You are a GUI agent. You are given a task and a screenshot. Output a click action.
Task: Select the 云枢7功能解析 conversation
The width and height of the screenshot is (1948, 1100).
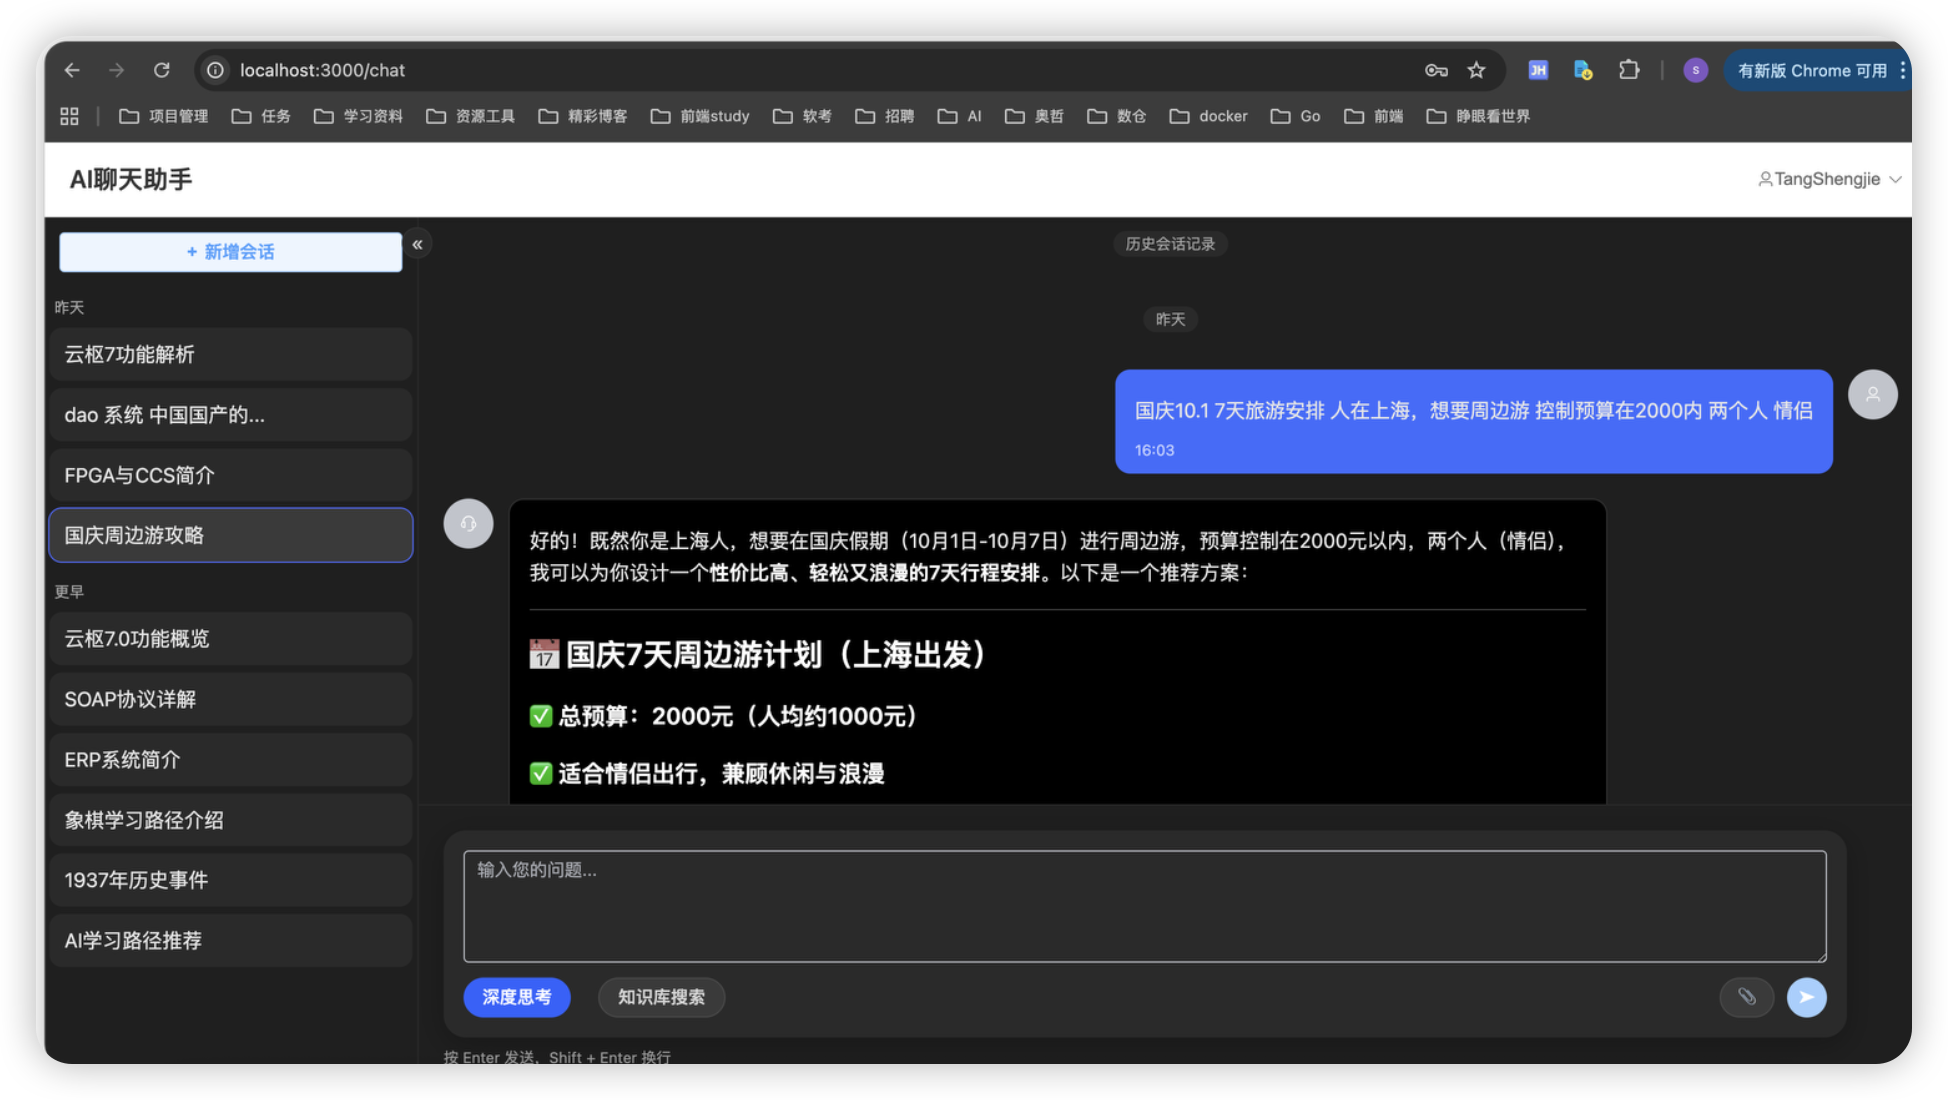click(230, 355)
